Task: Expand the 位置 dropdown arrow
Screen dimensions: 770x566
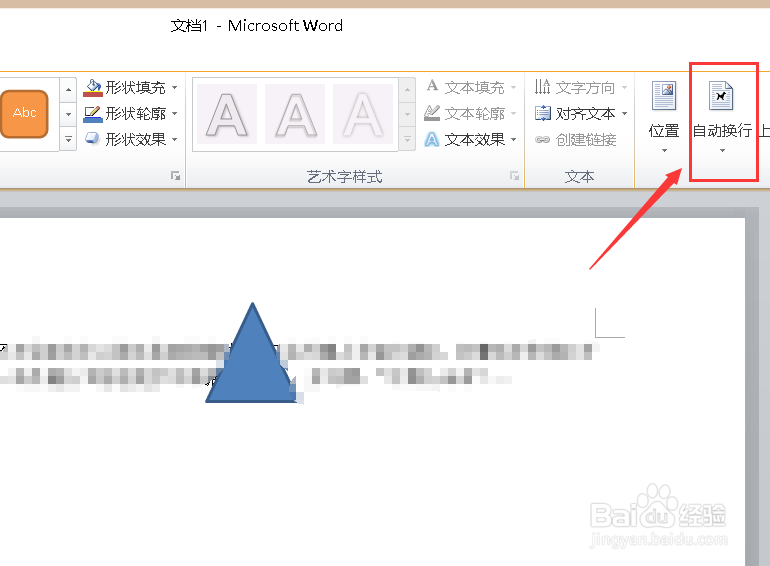Action: coord(664,150)
